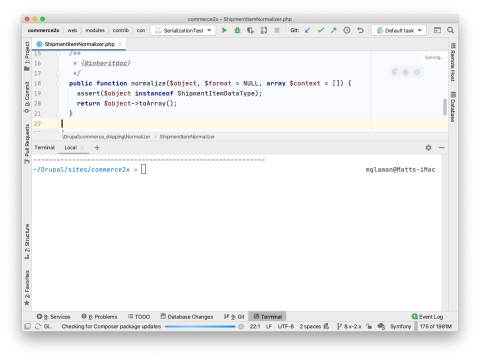Screen dimensions: 480x360
Task: Open the Remote Host side panel
Action: click(x=453, y=62)
